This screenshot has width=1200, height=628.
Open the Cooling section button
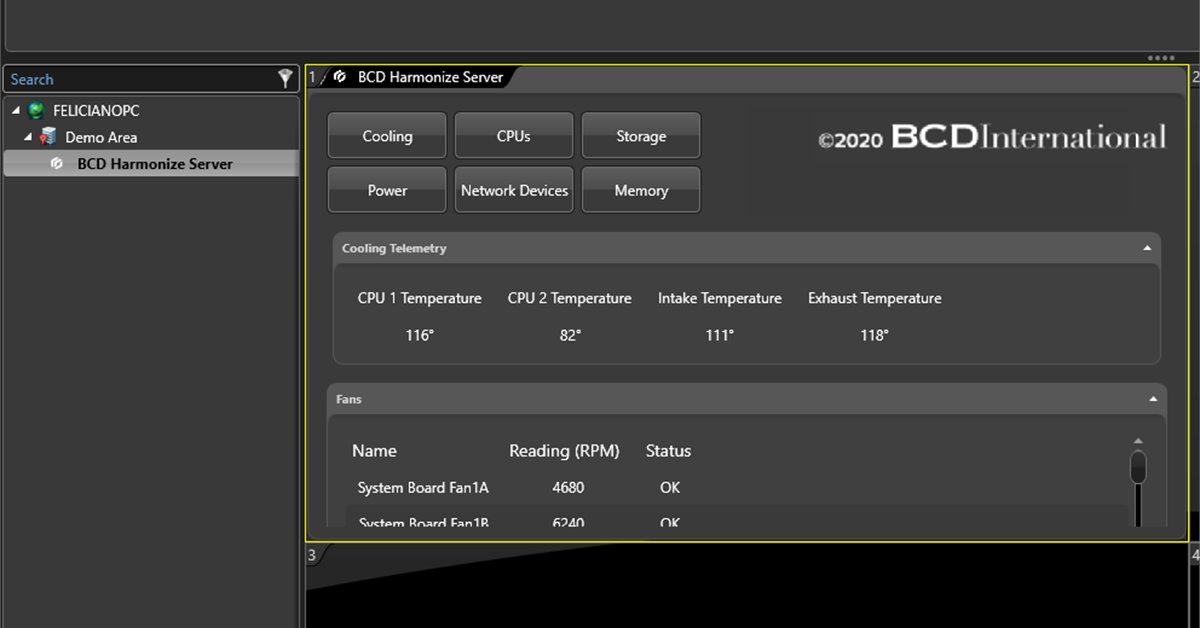click(x=387, y=135)
